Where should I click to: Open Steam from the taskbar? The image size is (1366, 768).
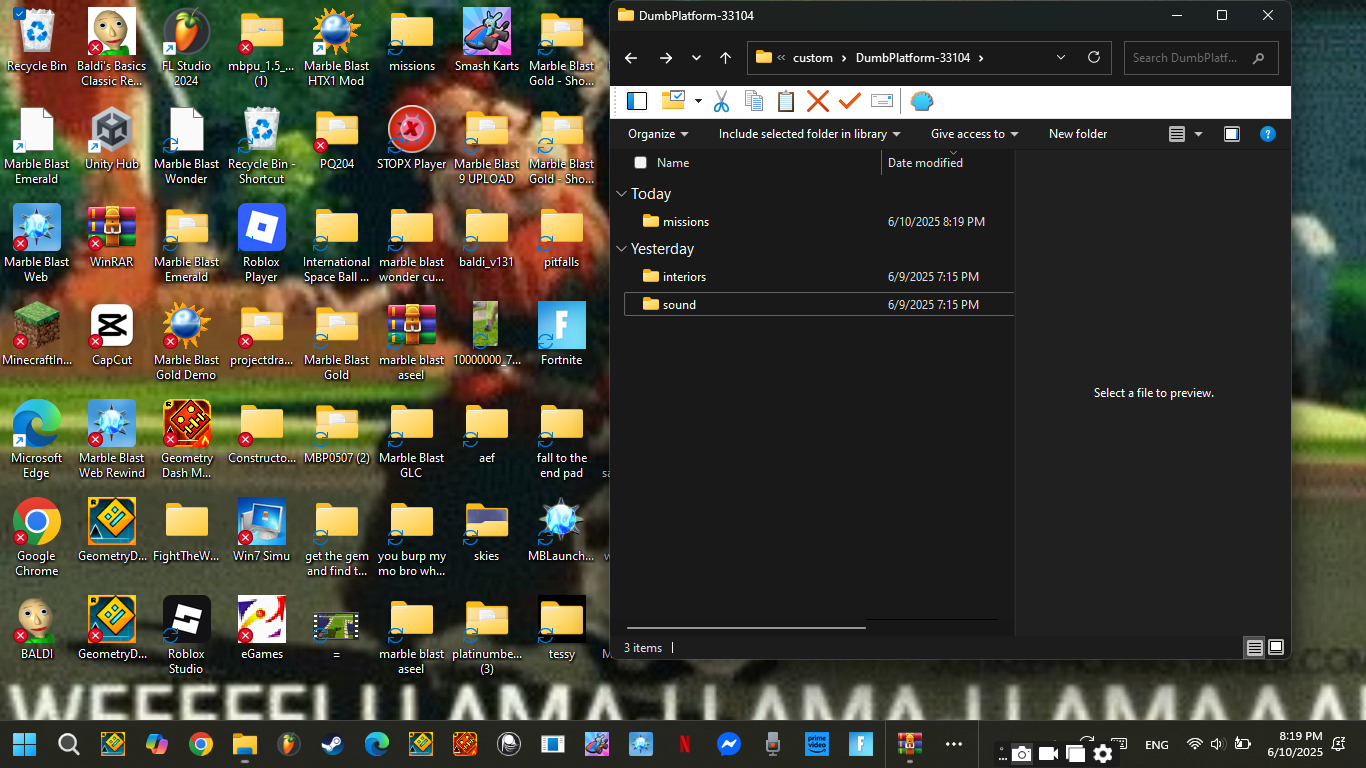332,744
